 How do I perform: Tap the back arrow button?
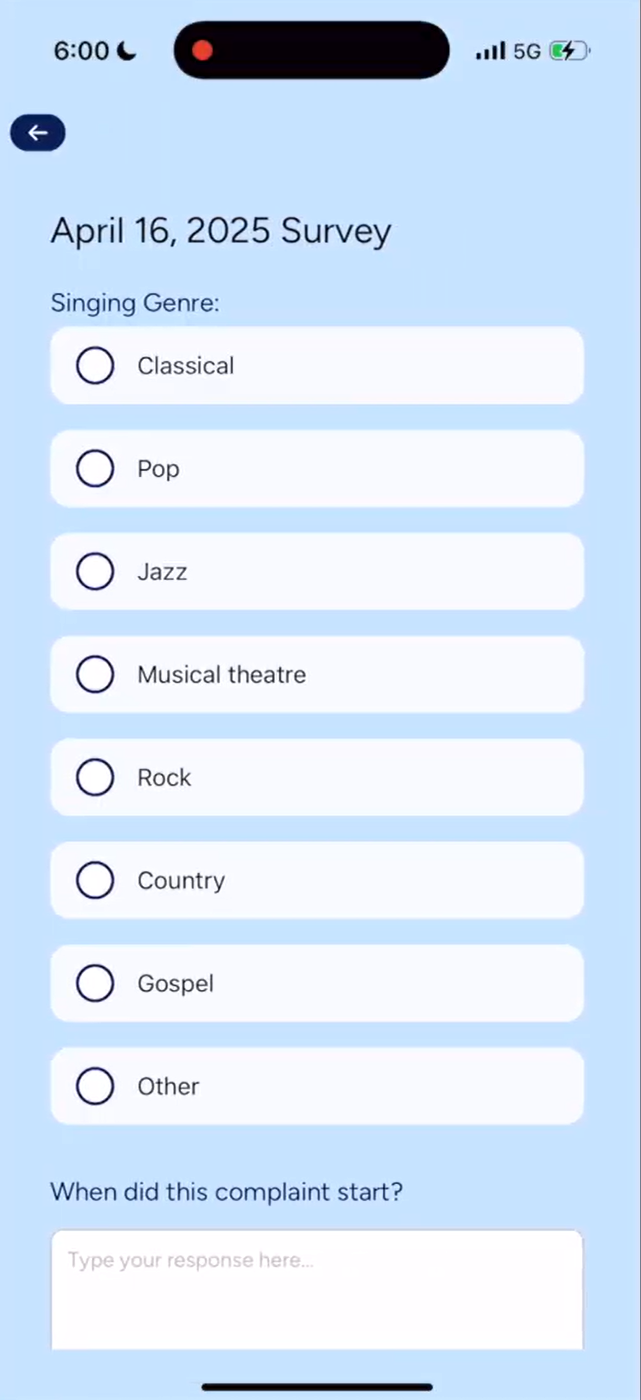38,133
